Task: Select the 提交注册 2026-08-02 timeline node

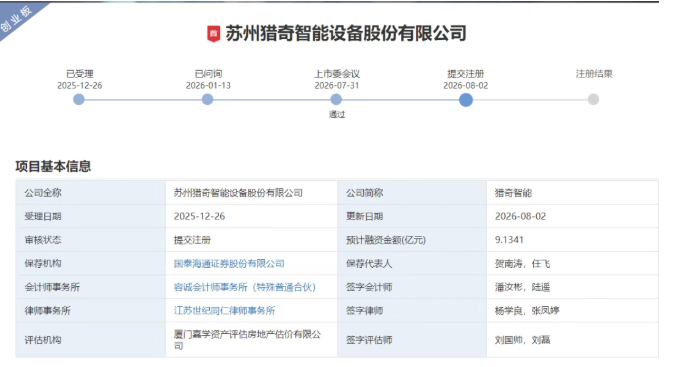Action: 466,100
